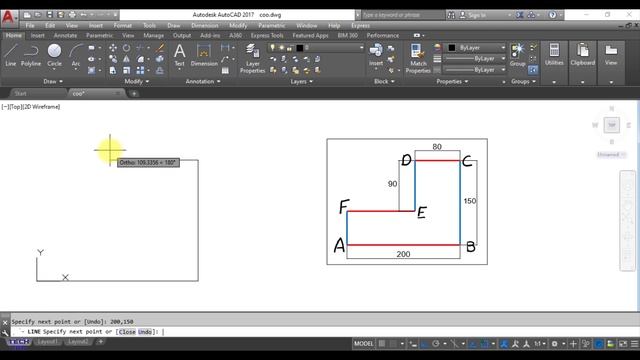Select the Dimension tool
640x360 pixels.
[x=204, y=55]
